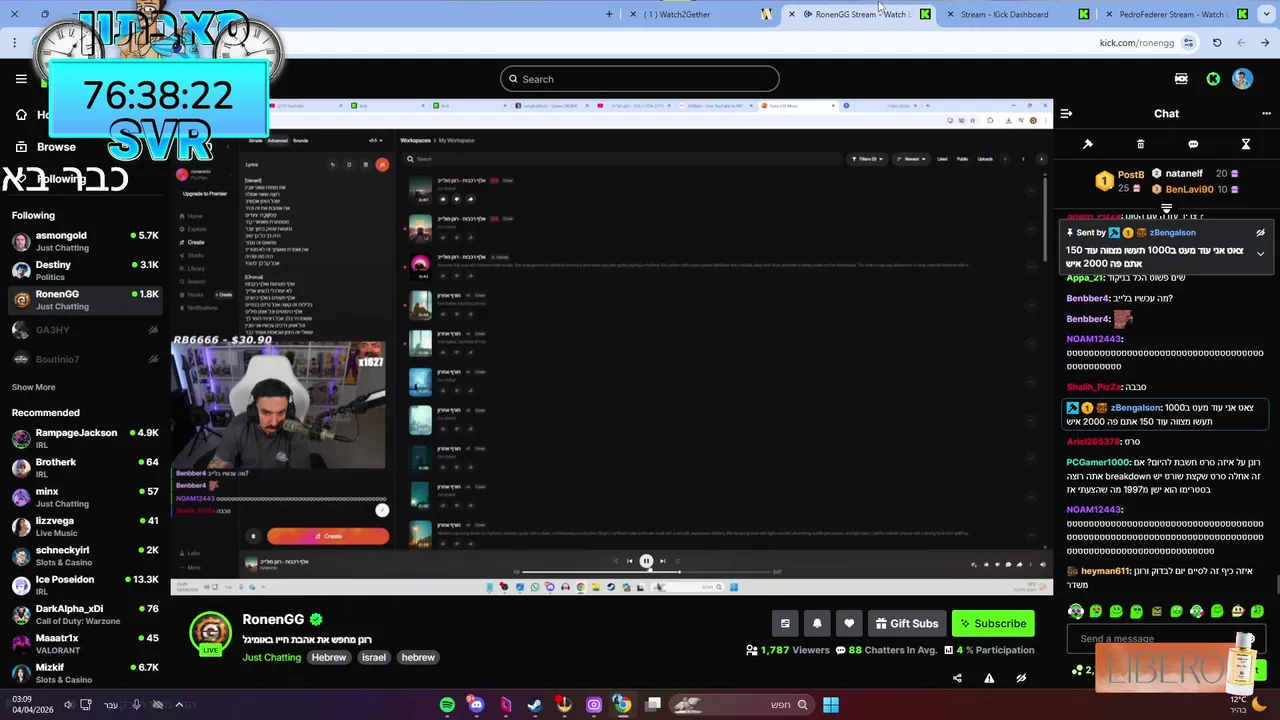Open Just Chatting category link

[x=271, y=657]
